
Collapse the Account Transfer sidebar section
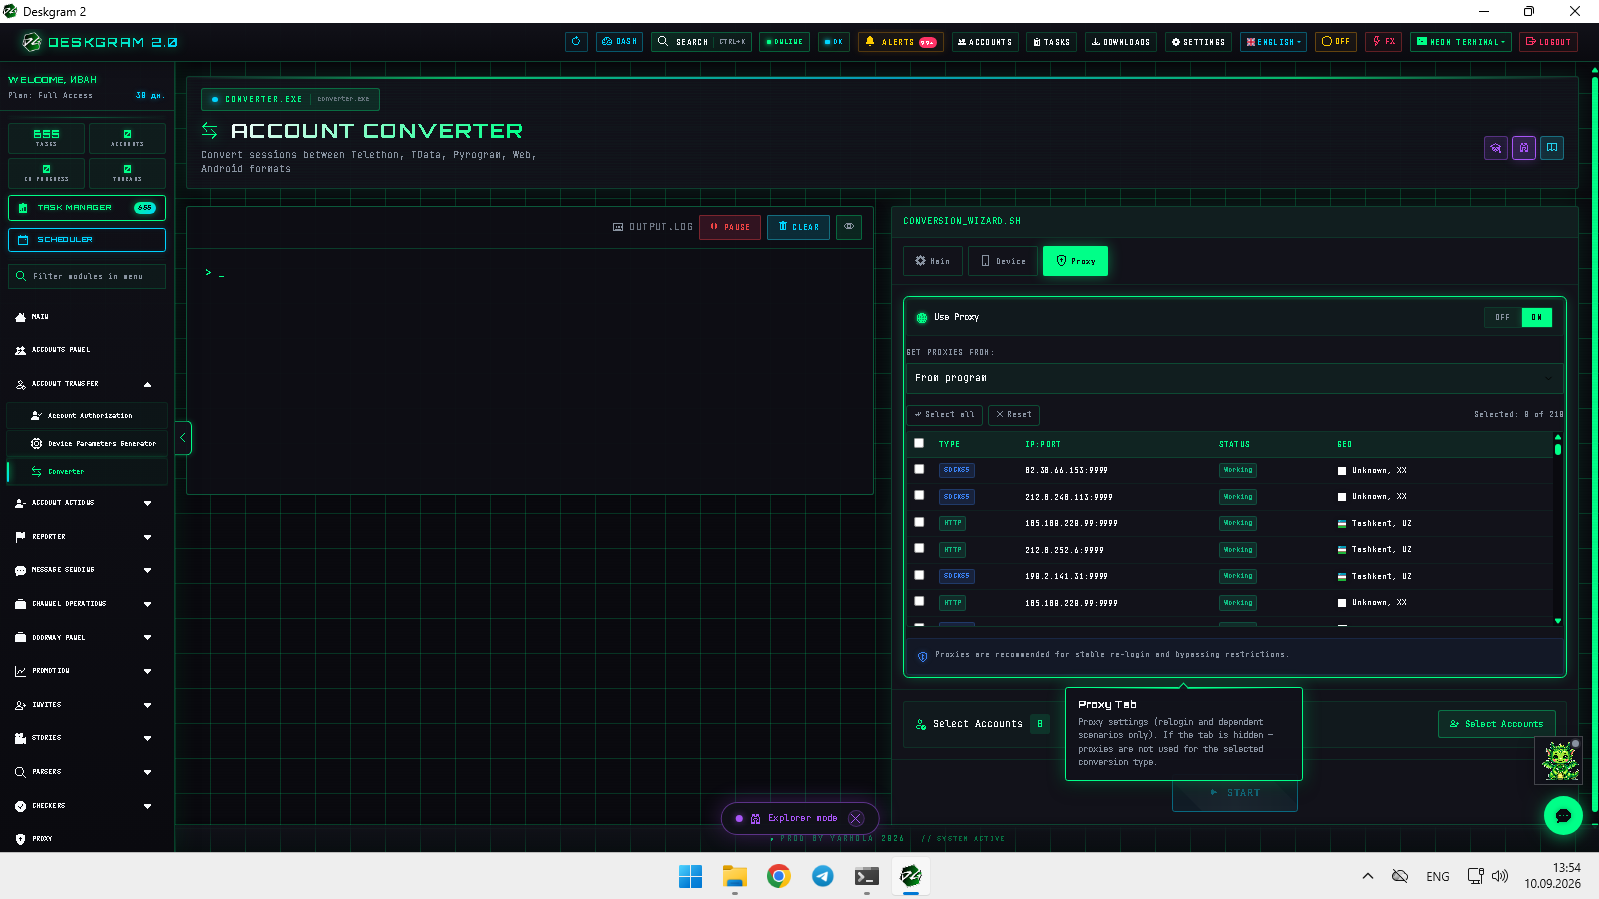85,384
